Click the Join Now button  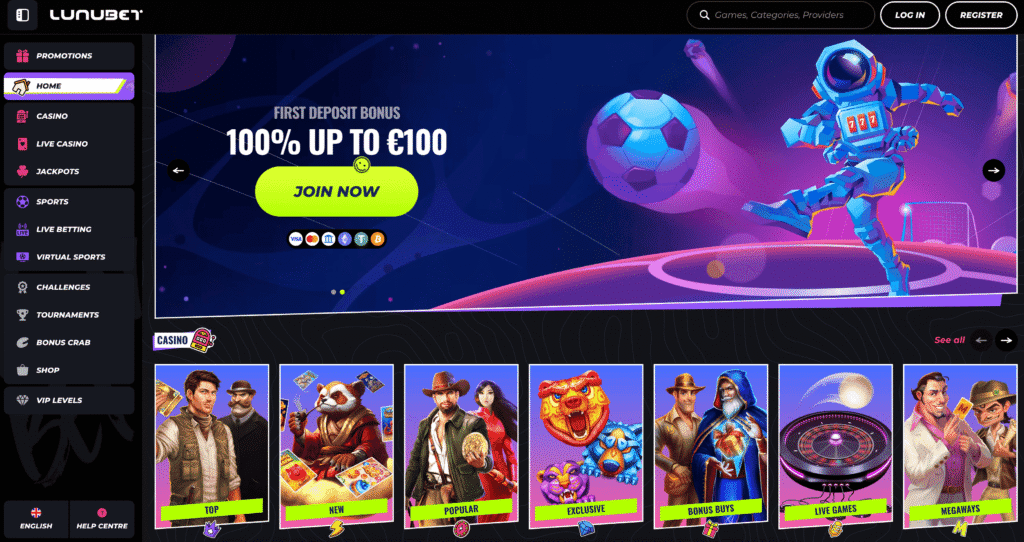[x=336, y=191]
